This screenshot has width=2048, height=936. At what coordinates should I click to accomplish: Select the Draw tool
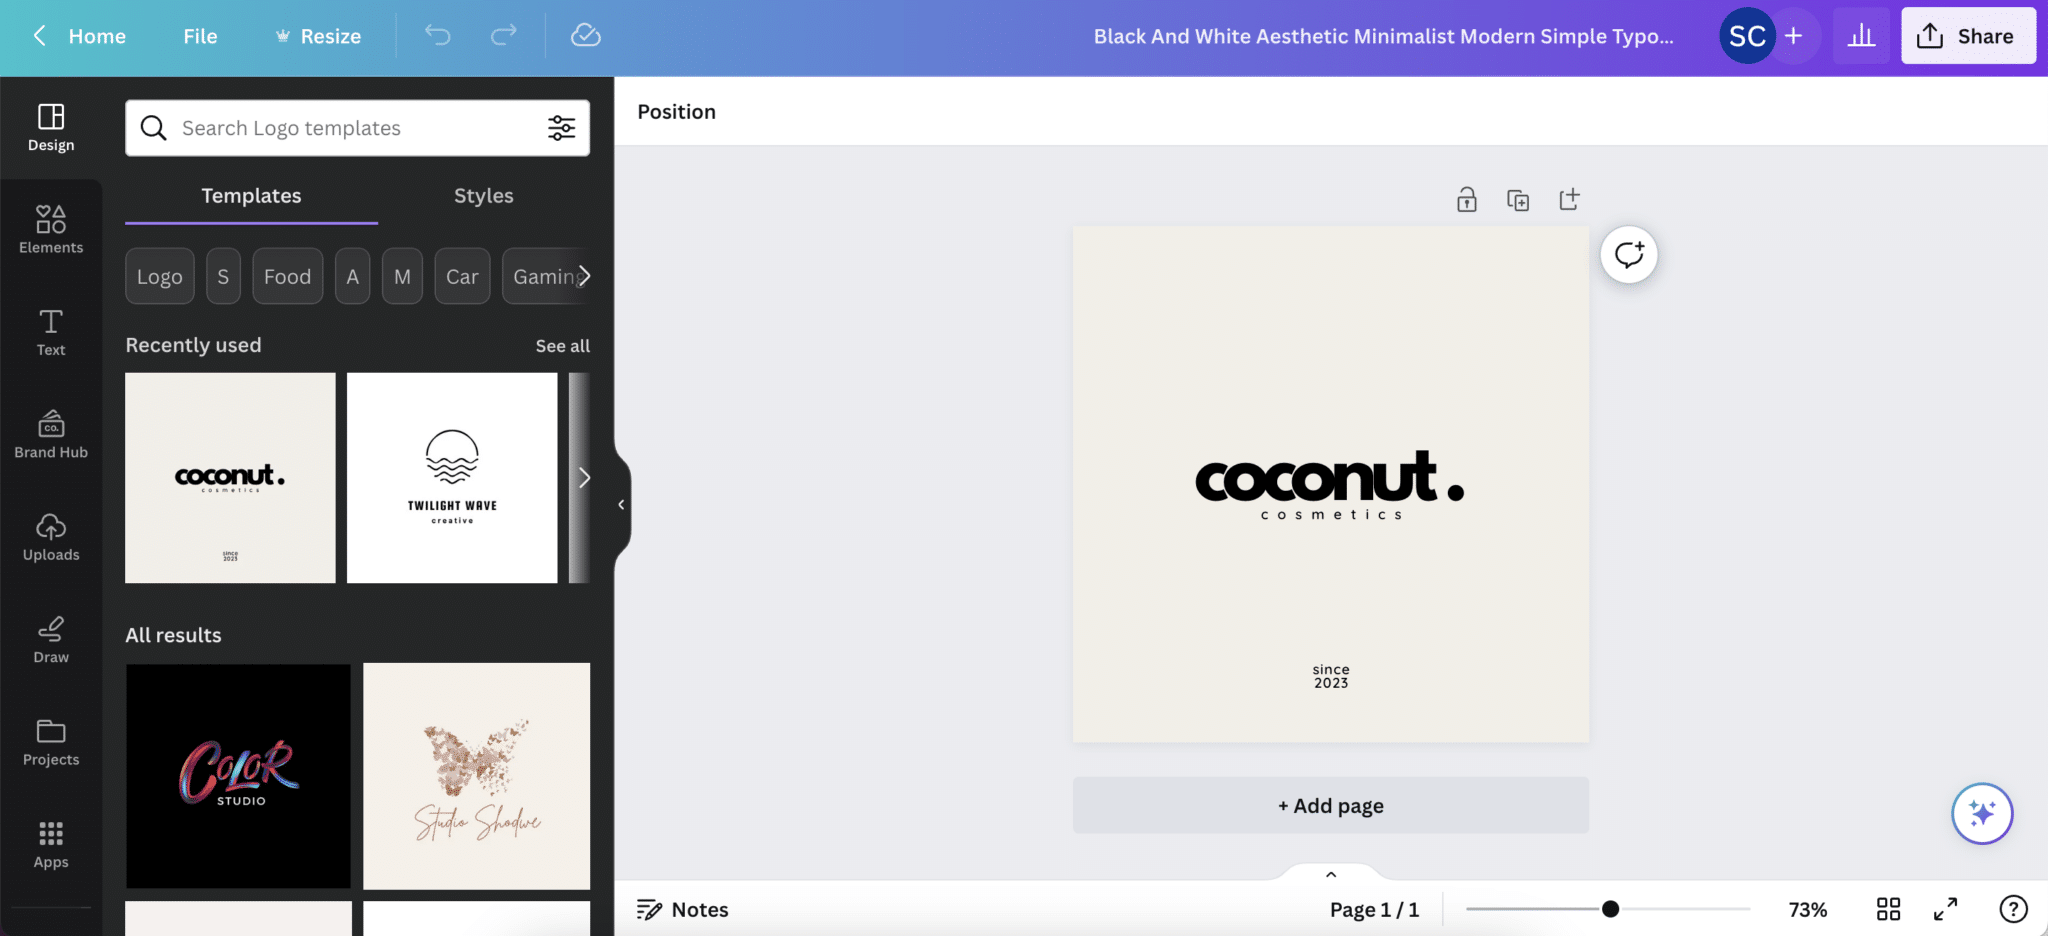[50, 640]
